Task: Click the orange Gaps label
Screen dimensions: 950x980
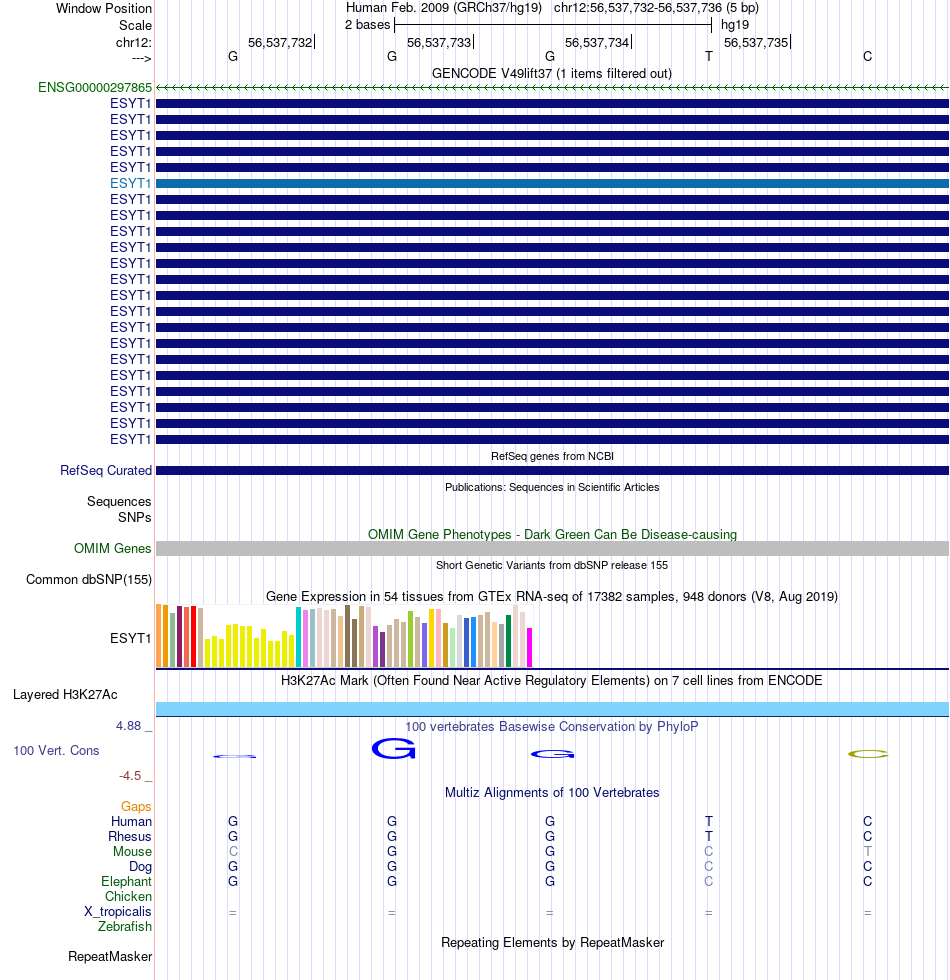Action: pyautogui.click(x=136, y=807)
